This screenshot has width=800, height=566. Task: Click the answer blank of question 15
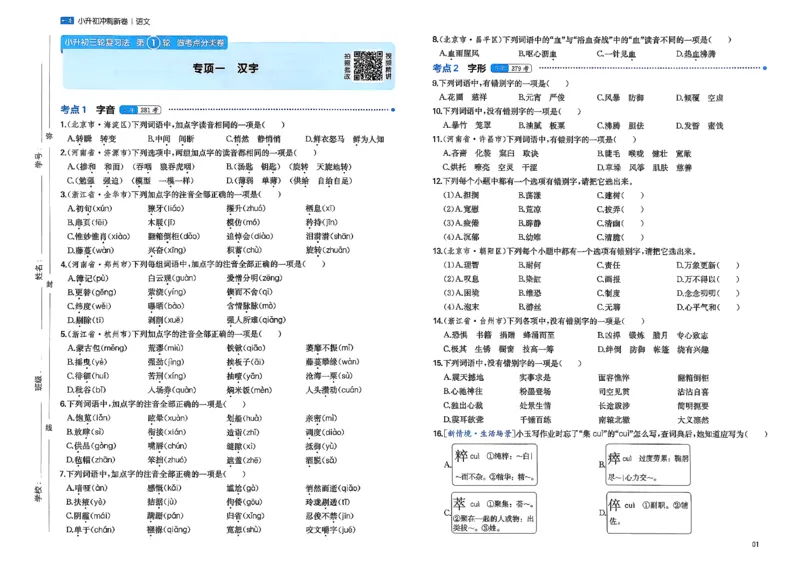[572, 363]
